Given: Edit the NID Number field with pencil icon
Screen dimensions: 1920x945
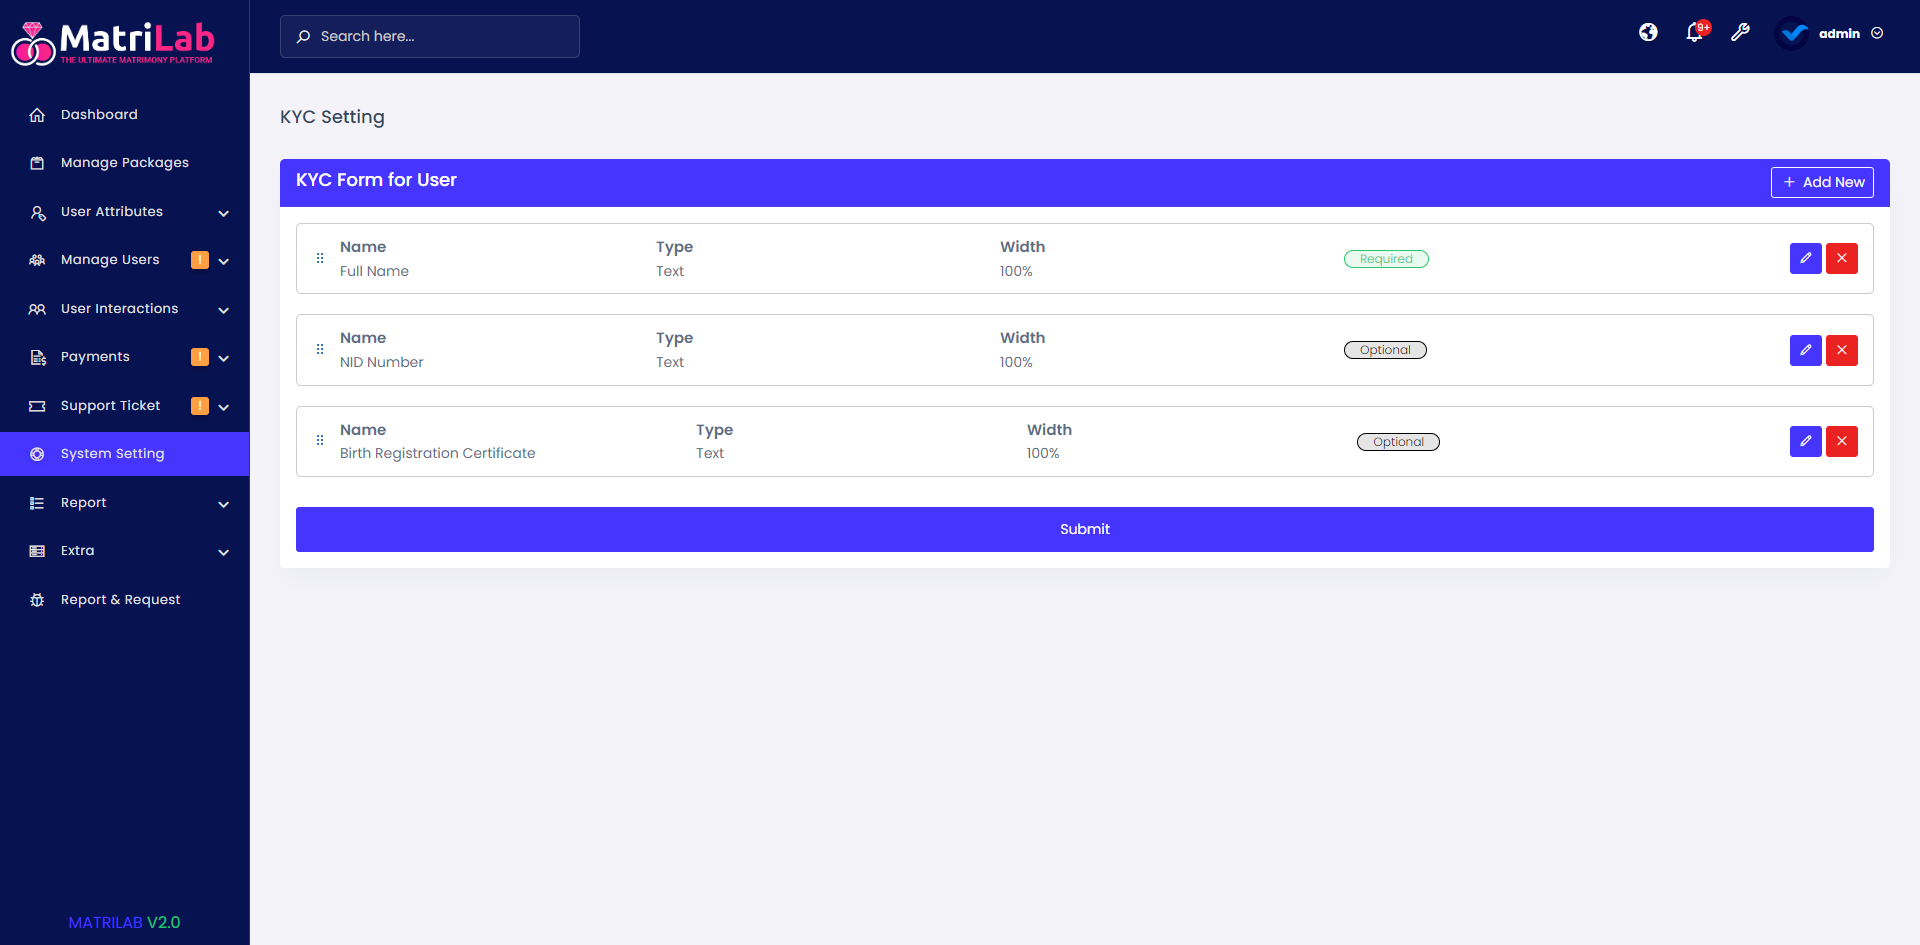Looking at the screenshot, I should coord(1805,350).
